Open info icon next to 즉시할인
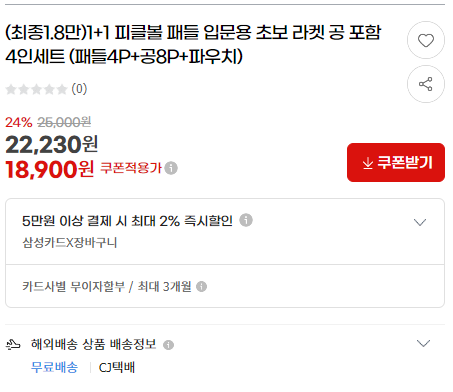This screenshot has height=392, width=453. (246, 220)
